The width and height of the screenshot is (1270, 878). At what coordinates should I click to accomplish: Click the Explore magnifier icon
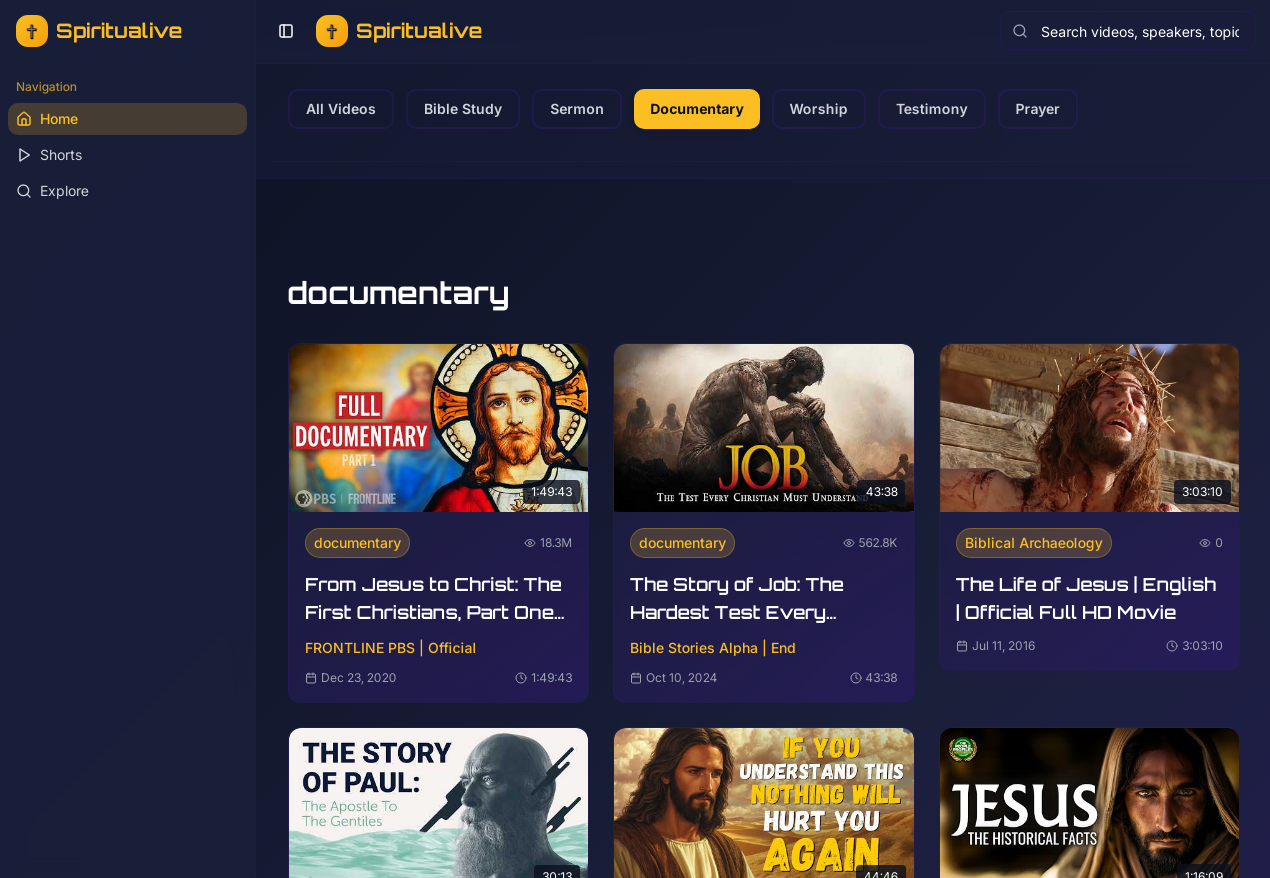24,191
